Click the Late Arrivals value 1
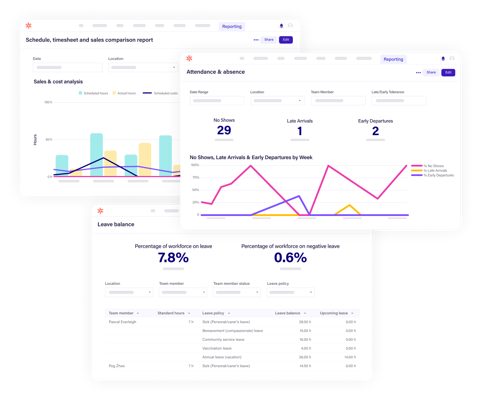 300,131
